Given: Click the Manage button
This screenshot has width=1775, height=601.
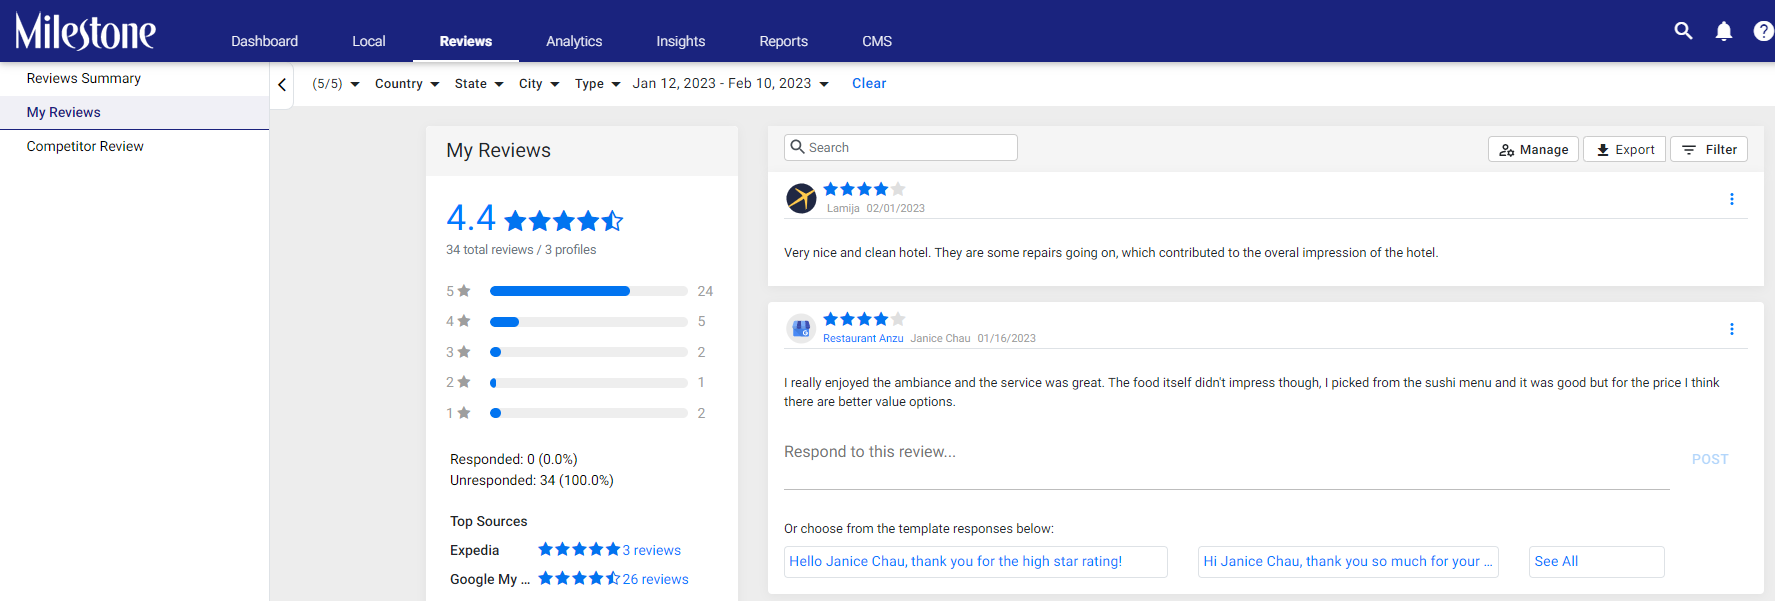Looking at the screenshot, I should pyautogui.click(x=1533, y=149).
